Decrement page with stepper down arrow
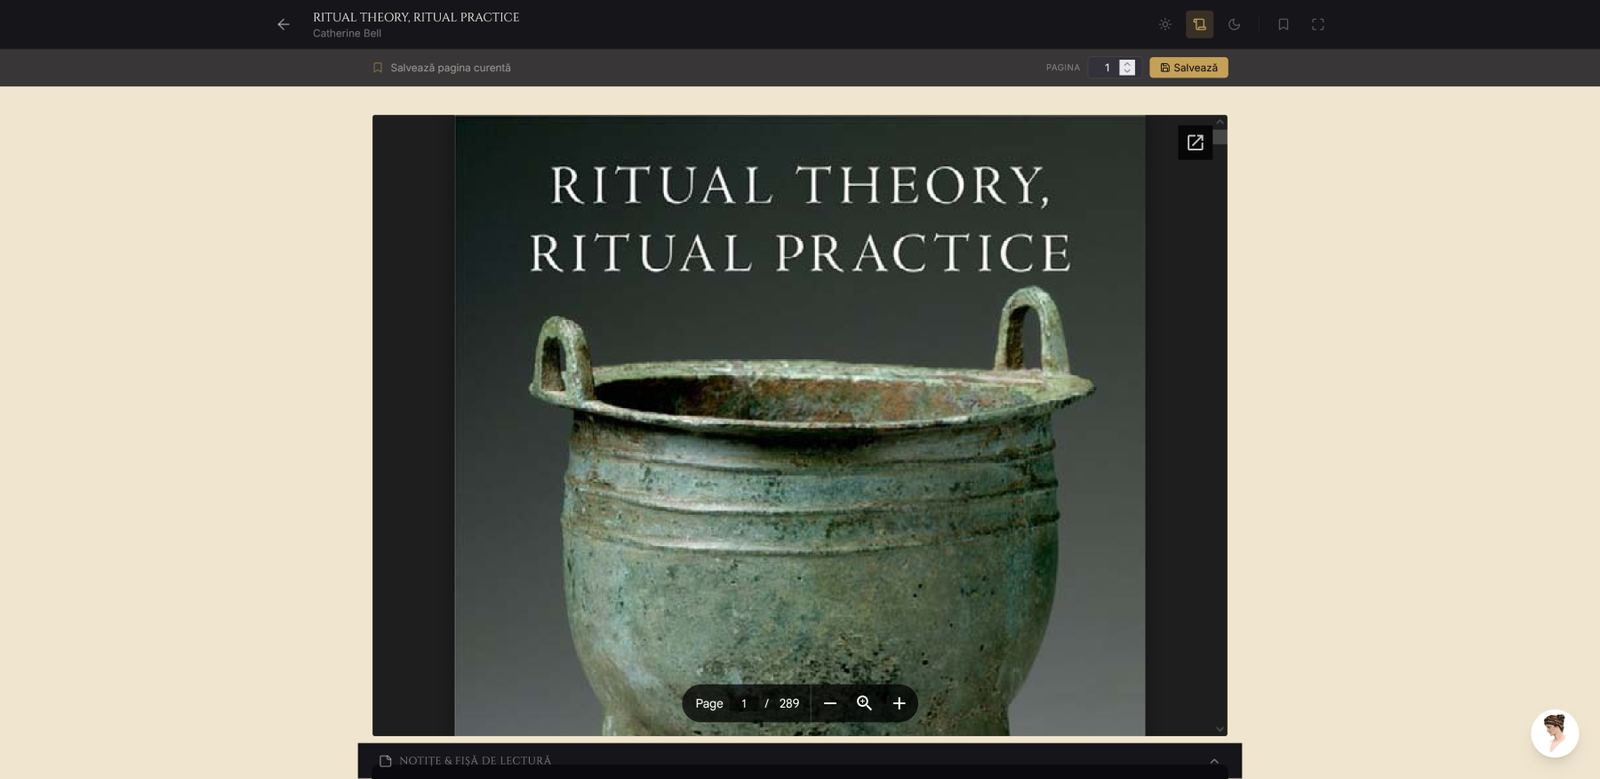The width and height of the screenshot is (1600, 779). [x=1127, y=72]
